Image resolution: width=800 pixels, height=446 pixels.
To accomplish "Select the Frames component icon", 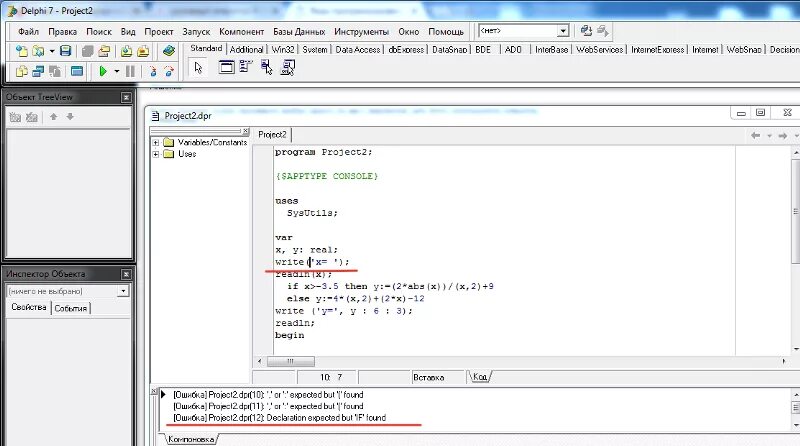I will pyautogui.click(x=227, y=67).
